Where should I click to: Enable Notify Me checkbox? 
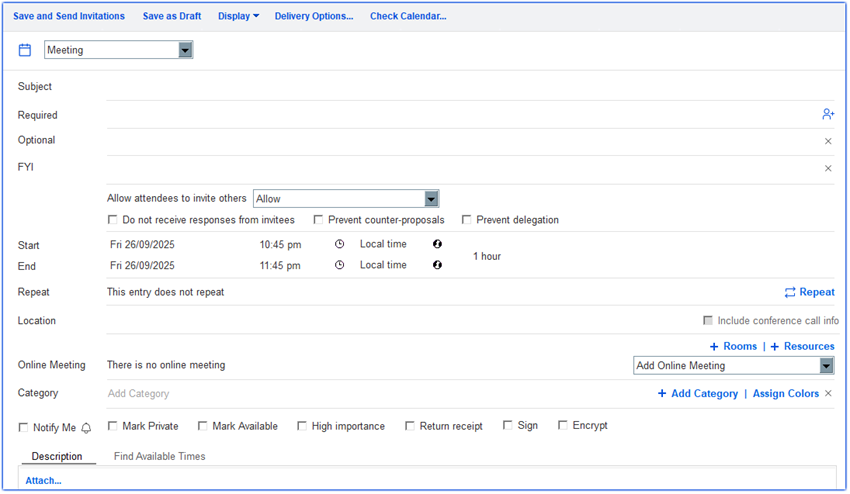pyautogui.click(x=23, y=427)
